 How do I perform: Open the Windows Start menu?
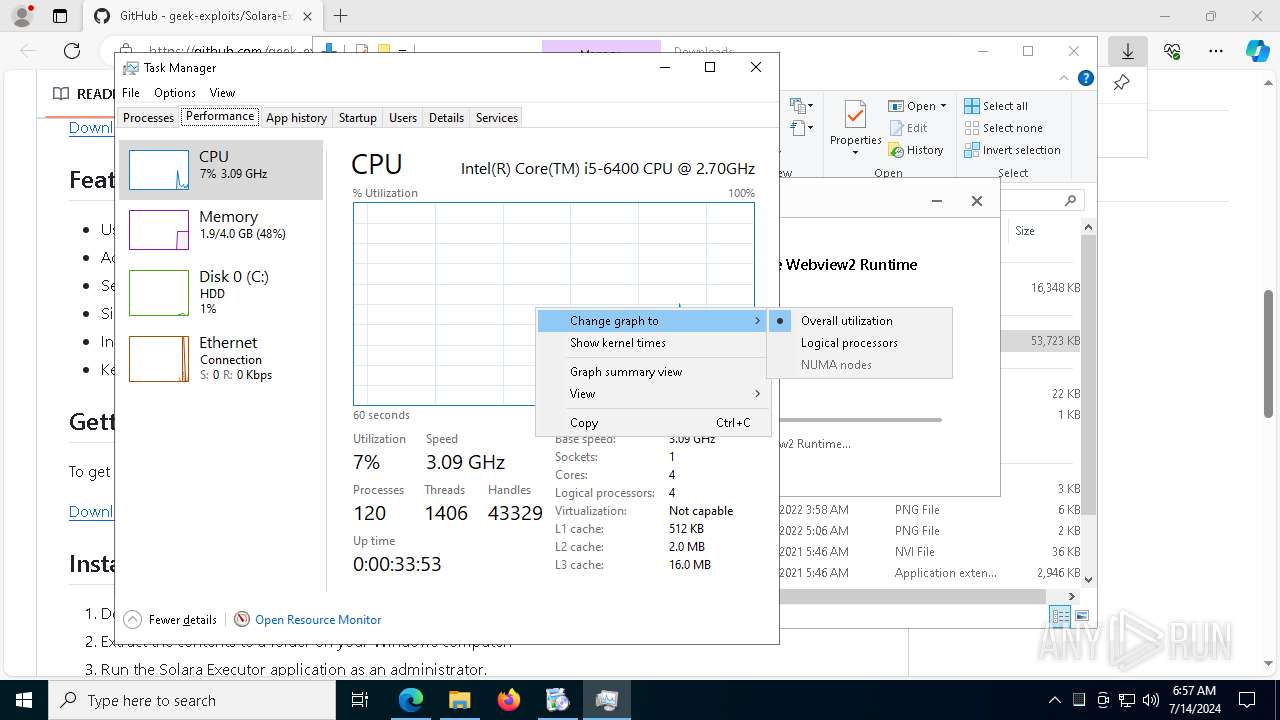click(x=24, y=700)
